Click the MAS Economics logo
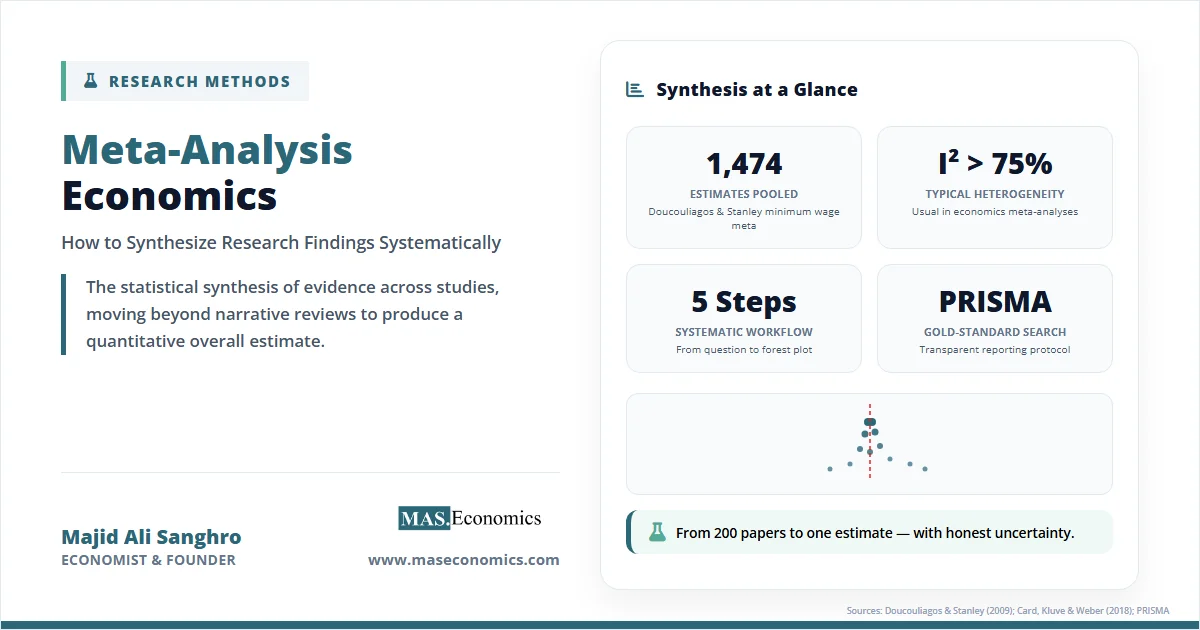This screenshot has height=630, width=1200. (470, 518)
